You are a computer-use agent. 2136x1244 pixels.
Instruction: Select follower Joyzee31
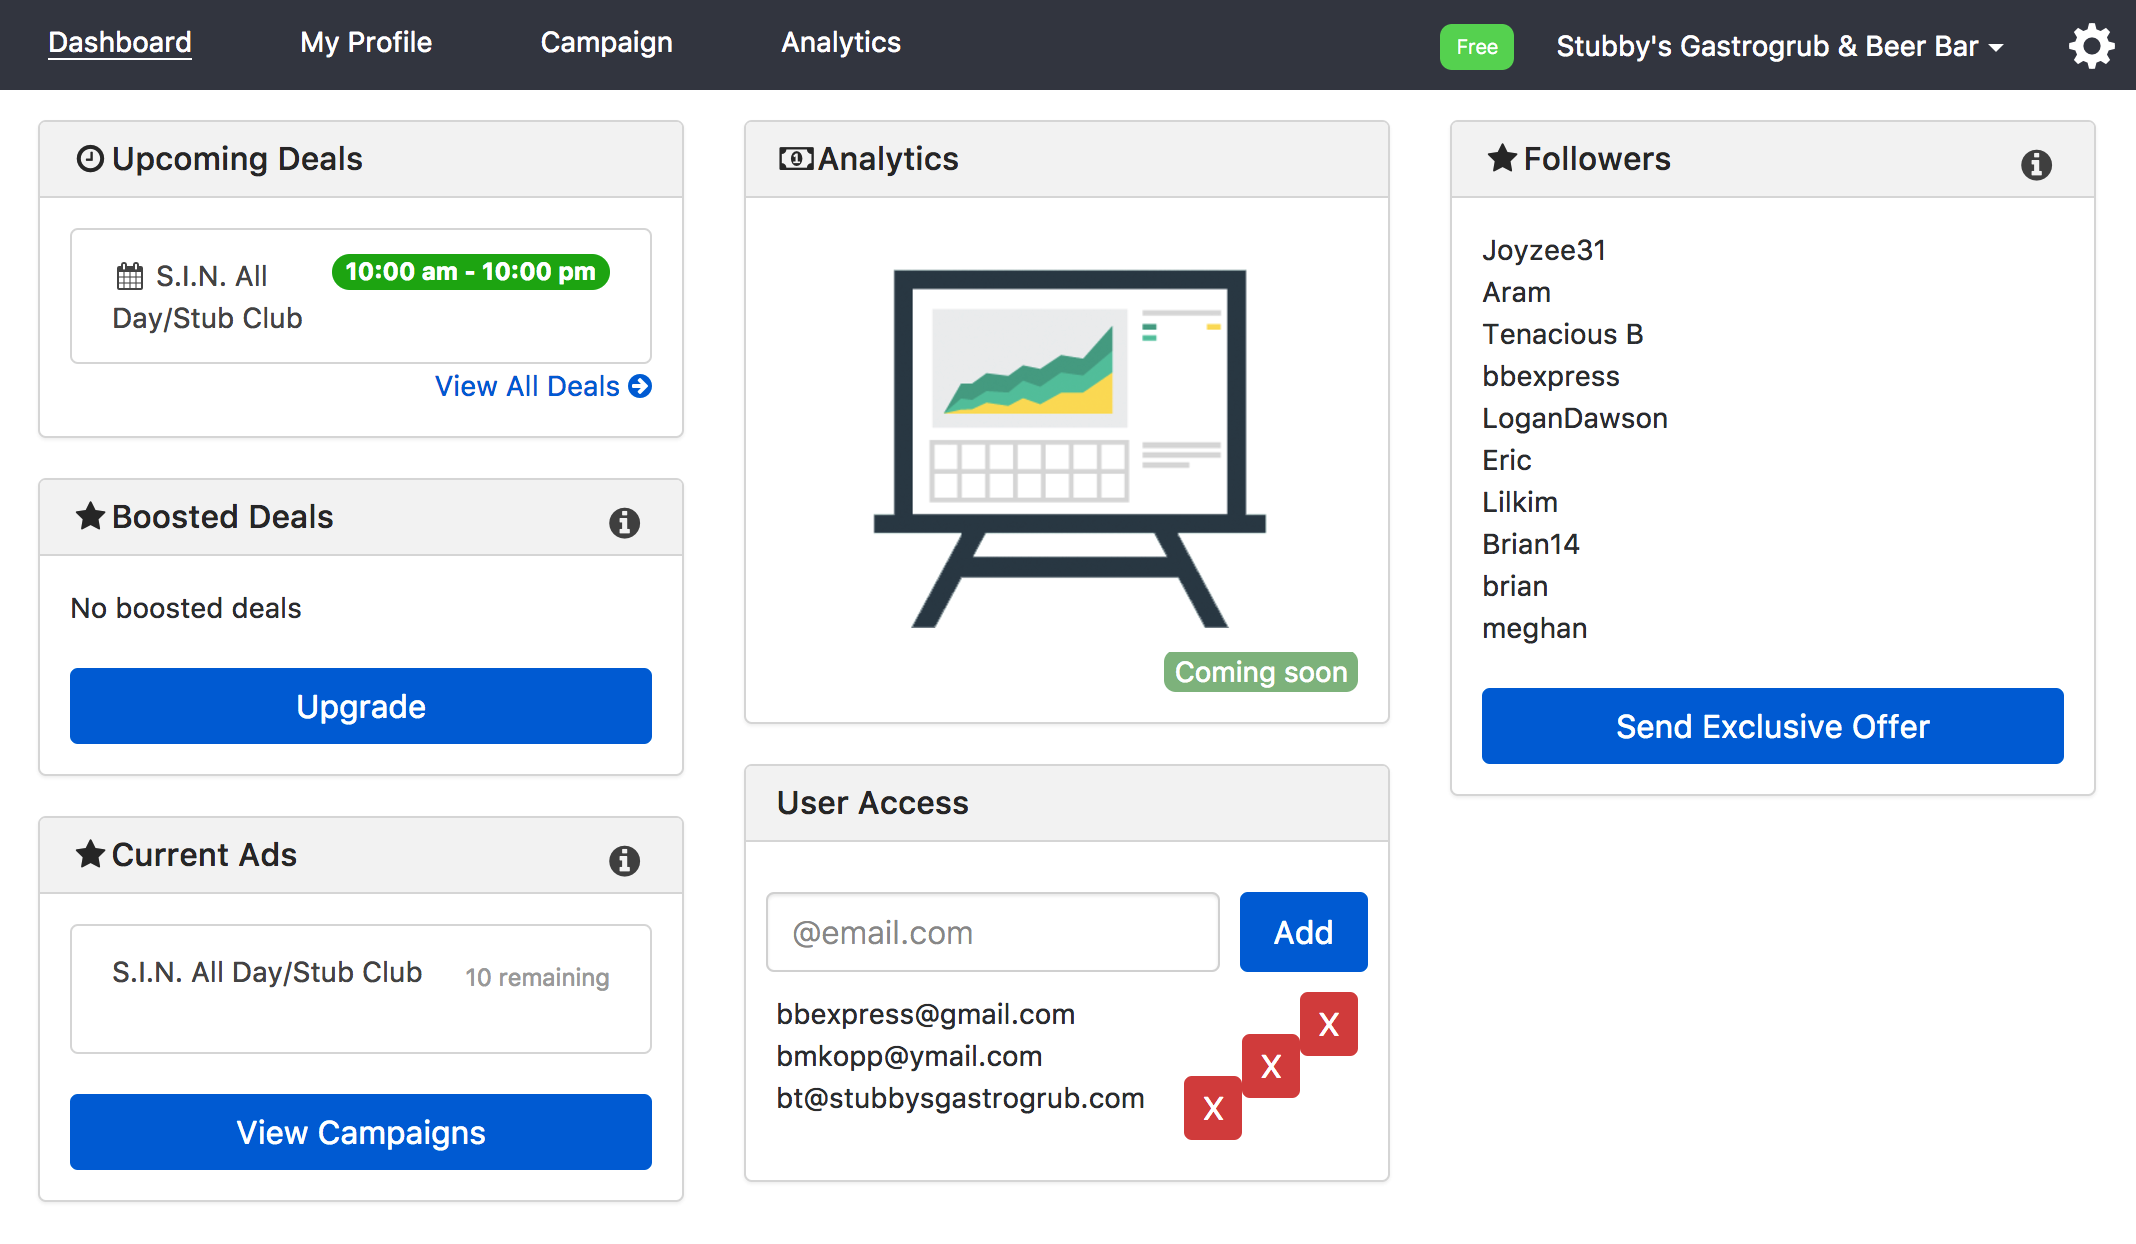point(1544,250)
